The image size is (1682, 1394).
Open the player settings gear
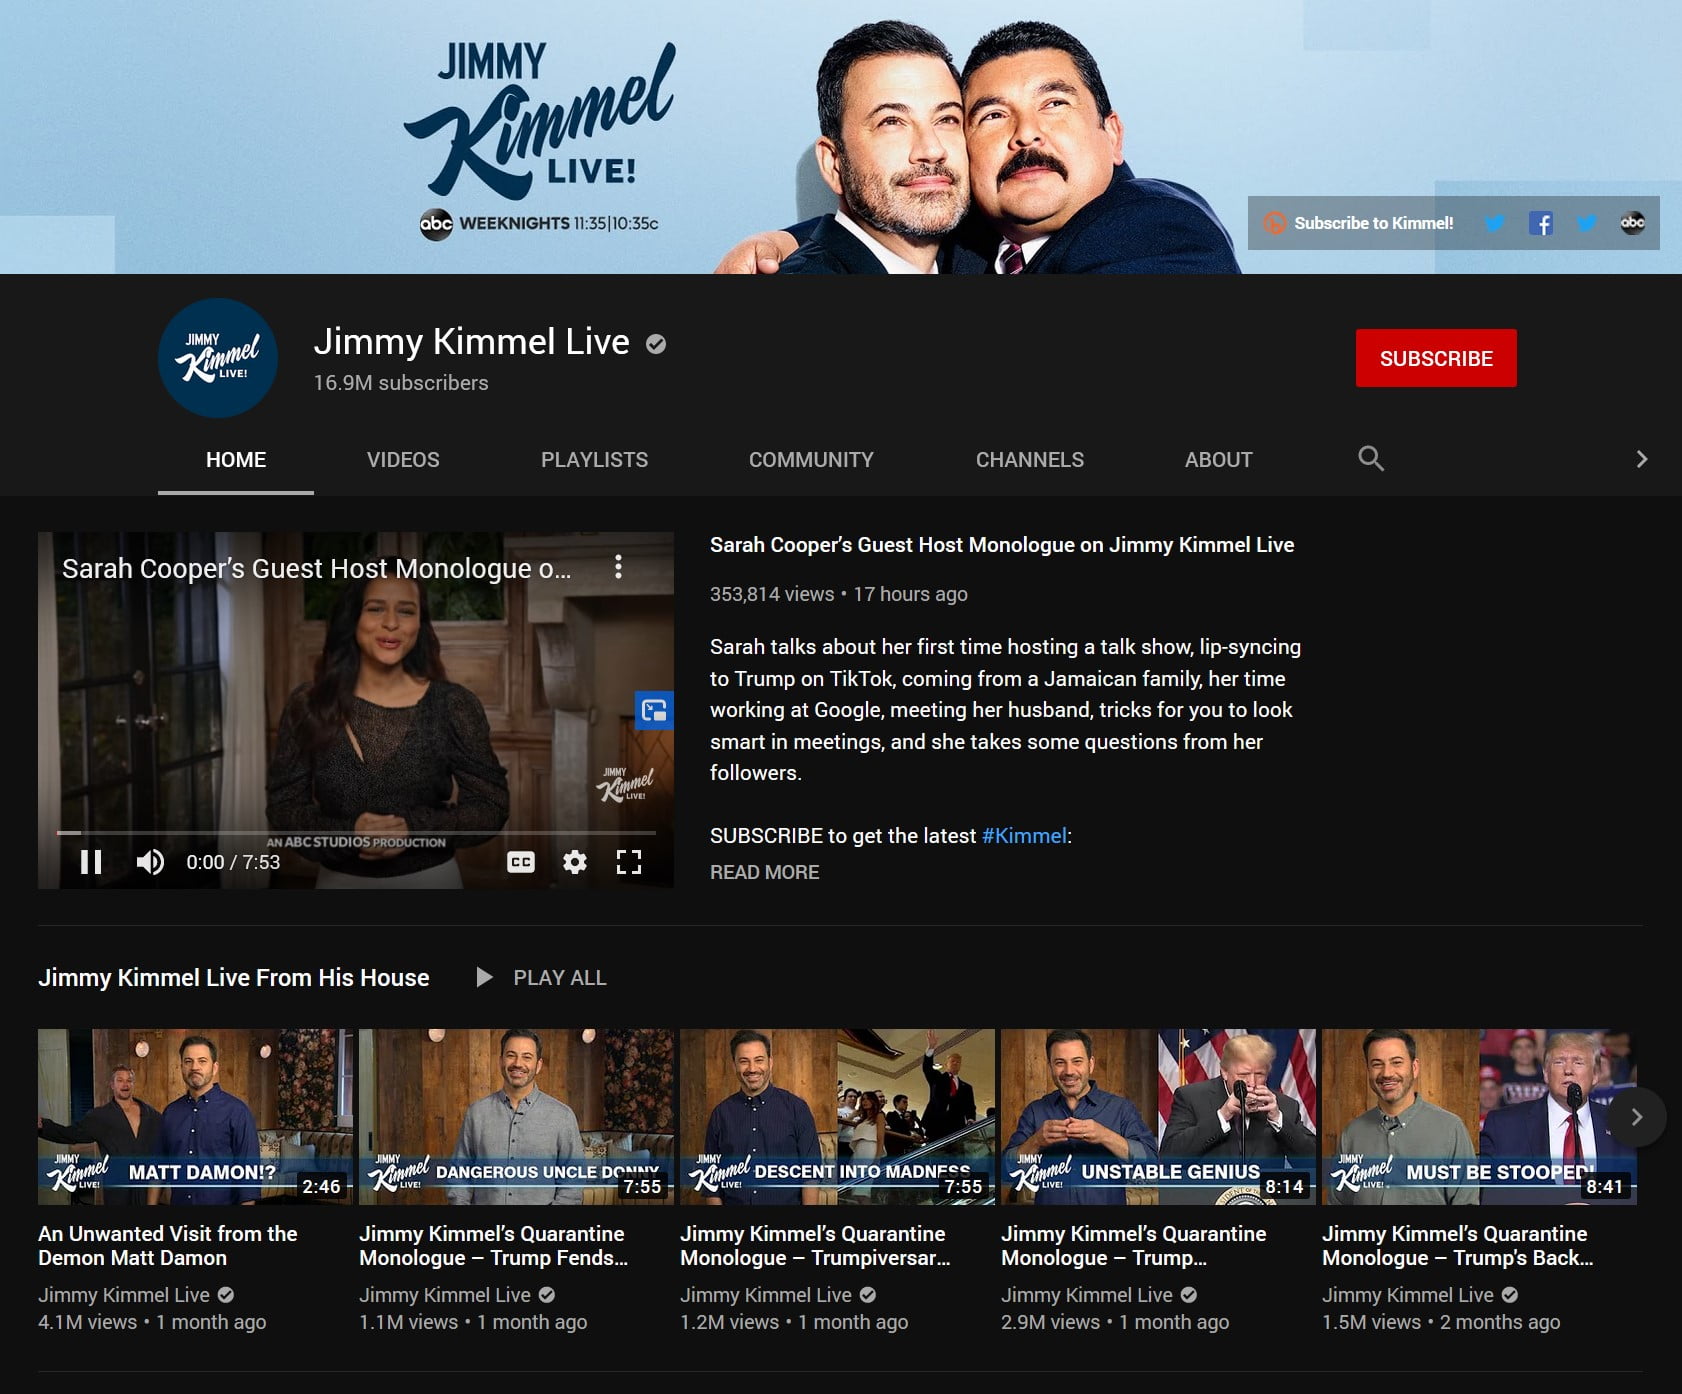pyautogui.click(x=575, y=862)
